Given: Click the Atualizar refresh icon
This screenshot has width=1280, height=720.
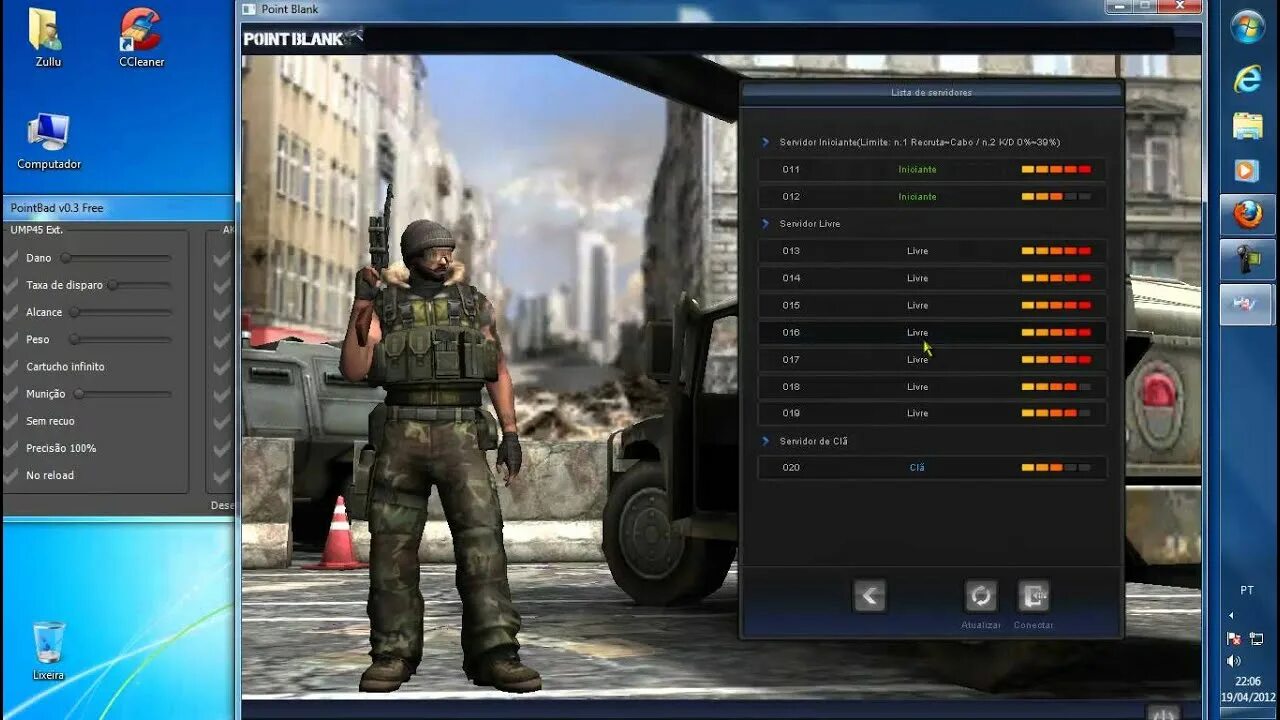Looking at the screenshot, I should click(981, 596).
